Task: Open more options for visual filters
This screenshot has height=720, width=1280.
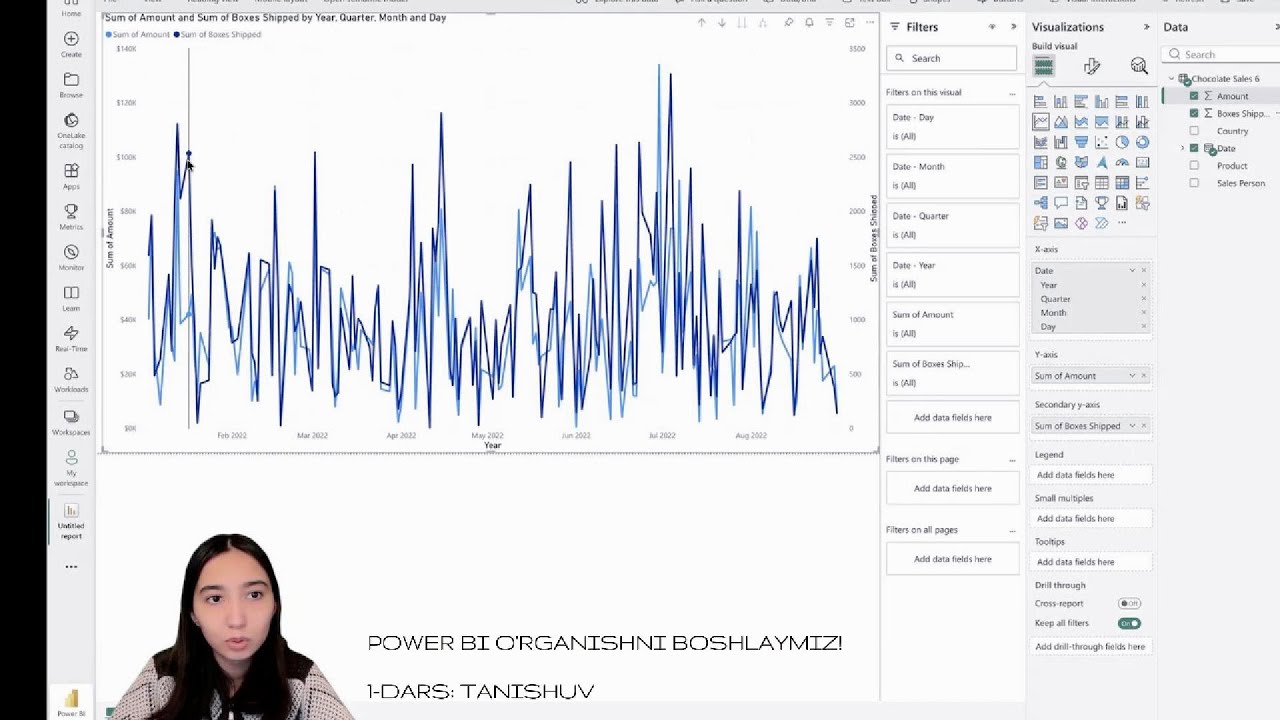Action: 1012,93
